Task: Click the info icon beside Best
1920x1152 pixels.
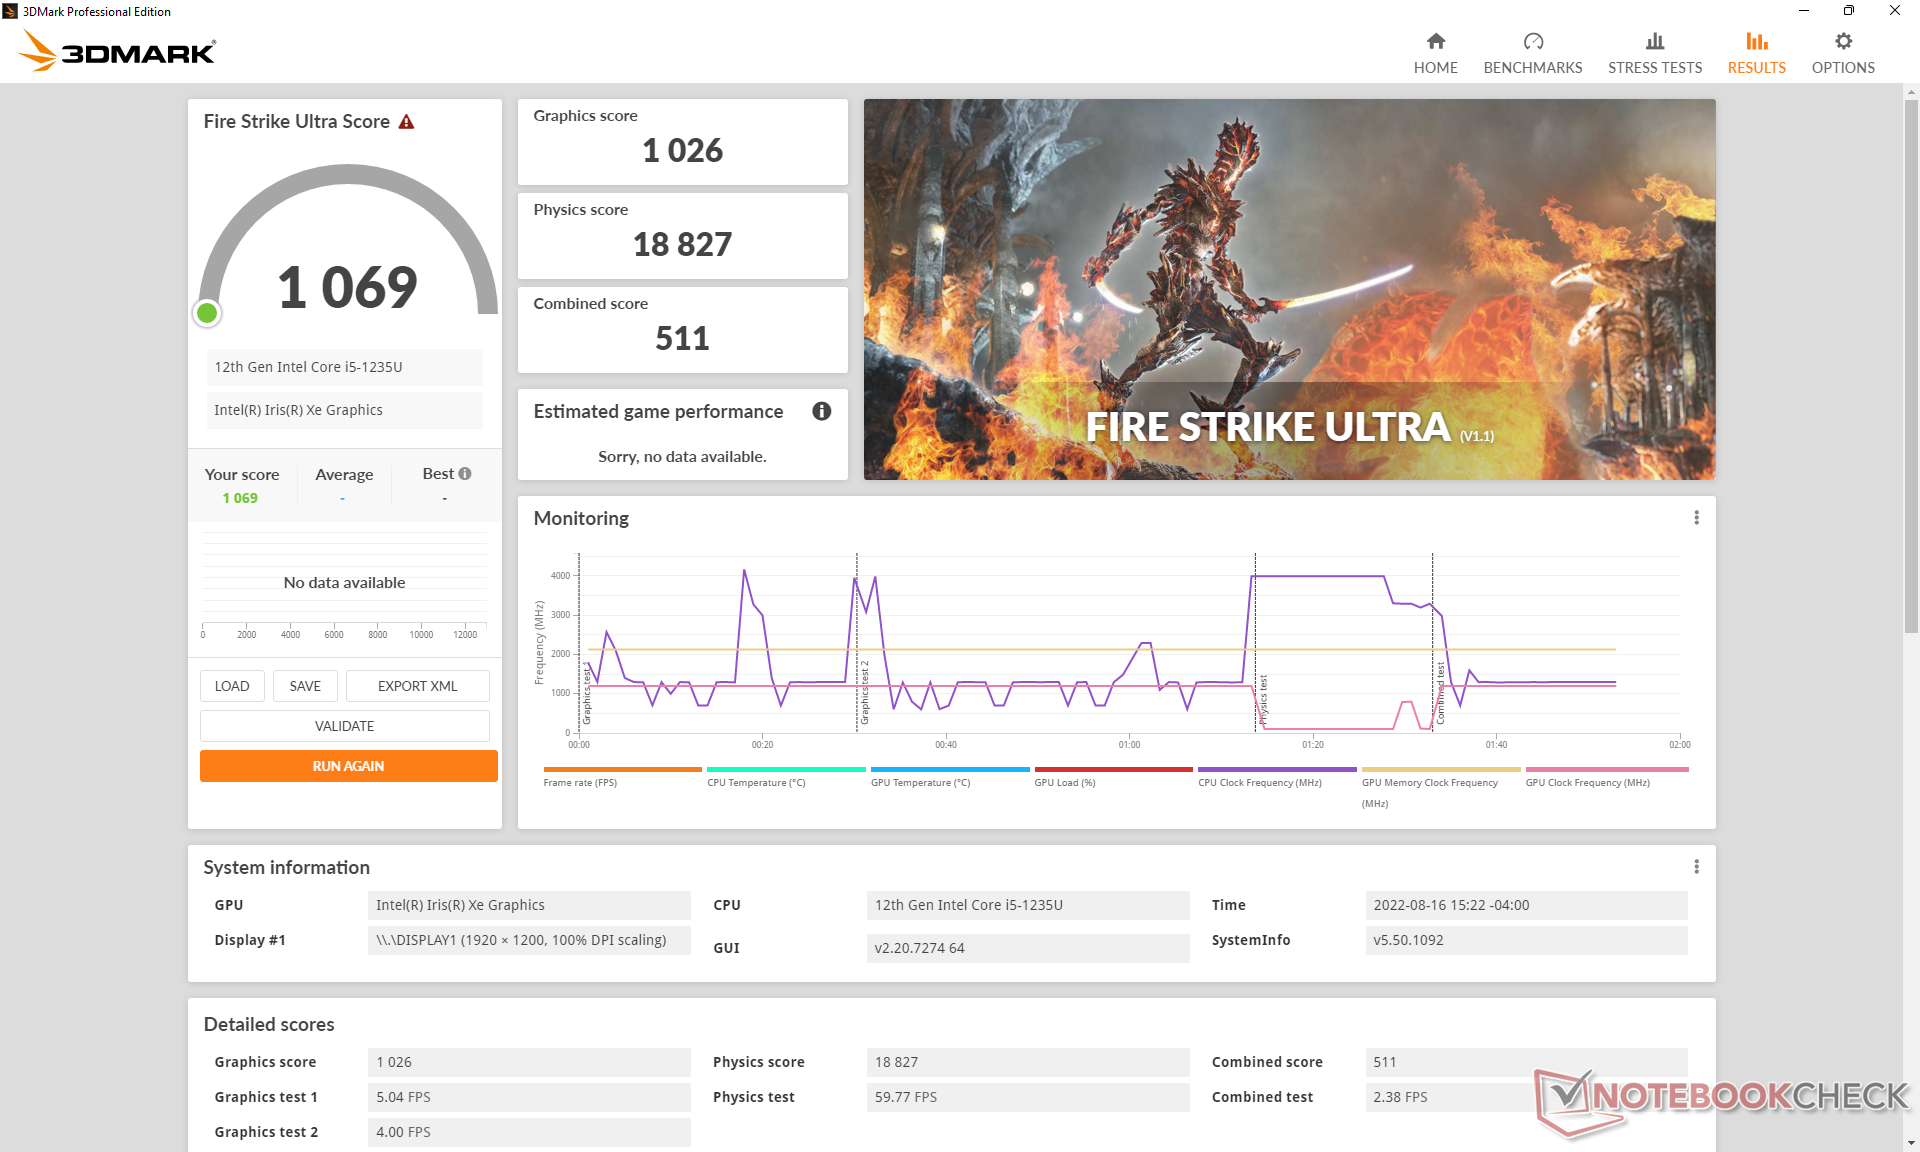Action: [465, 474]
